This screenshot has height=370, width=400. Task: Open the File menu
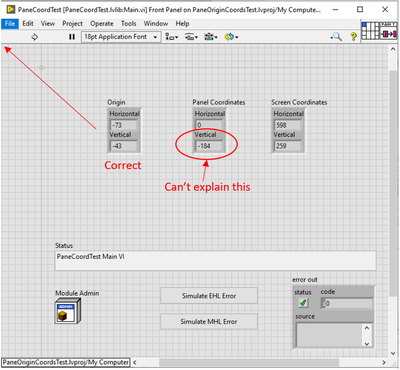pos(10,24)
